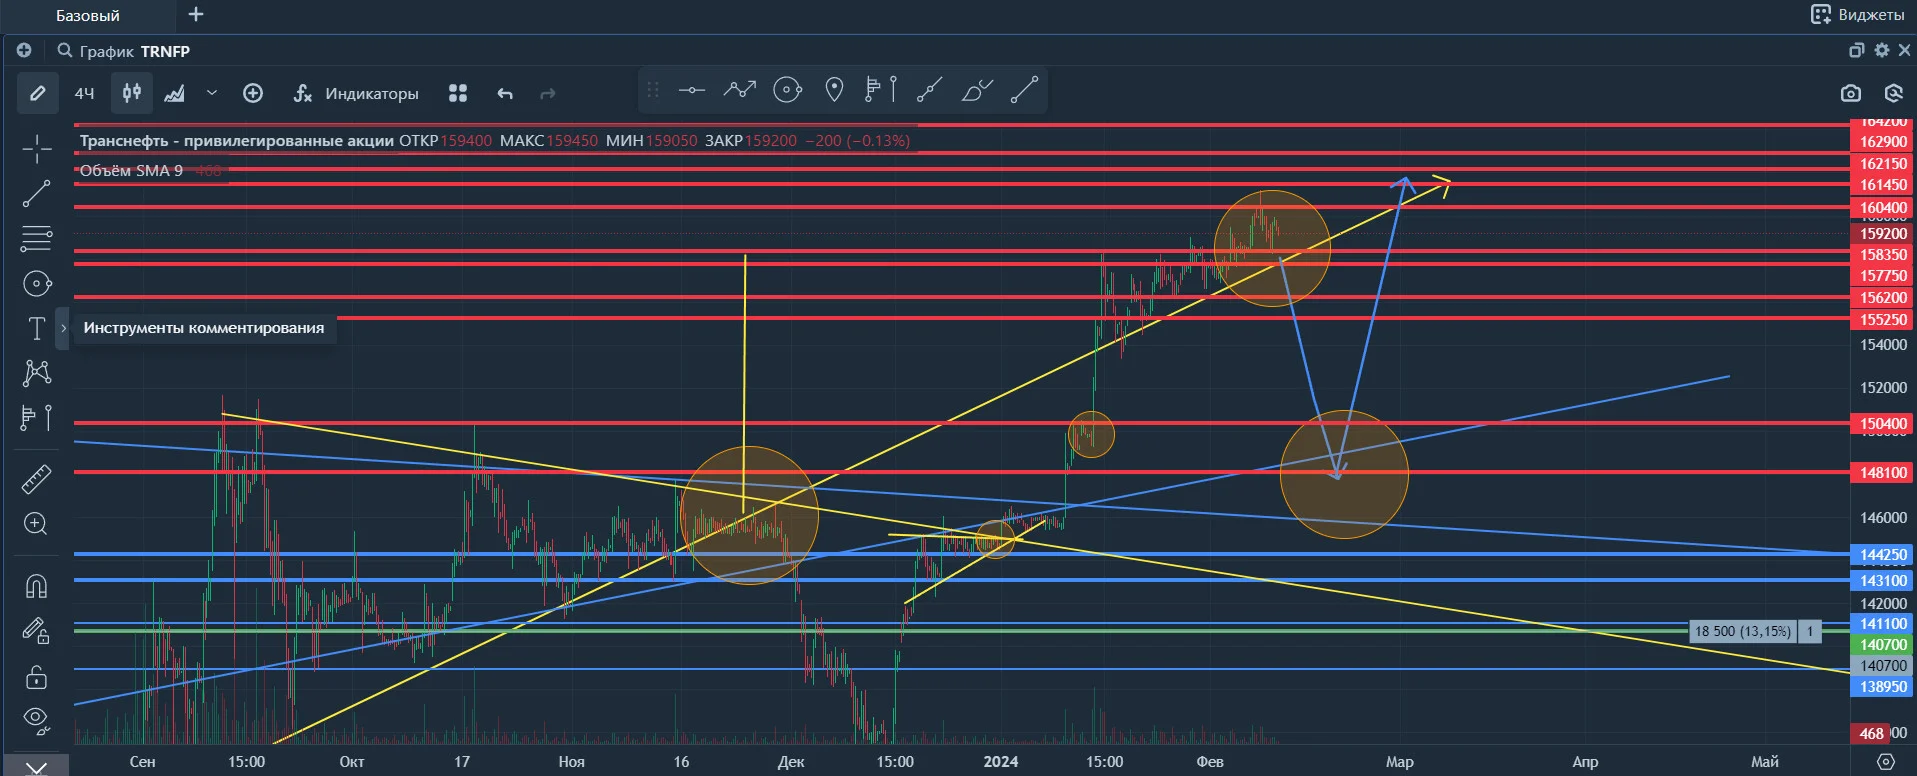Screen dimensions: 1917x776
Task: Grab the floating drawing toolbar handle
Action: point(653,90)
